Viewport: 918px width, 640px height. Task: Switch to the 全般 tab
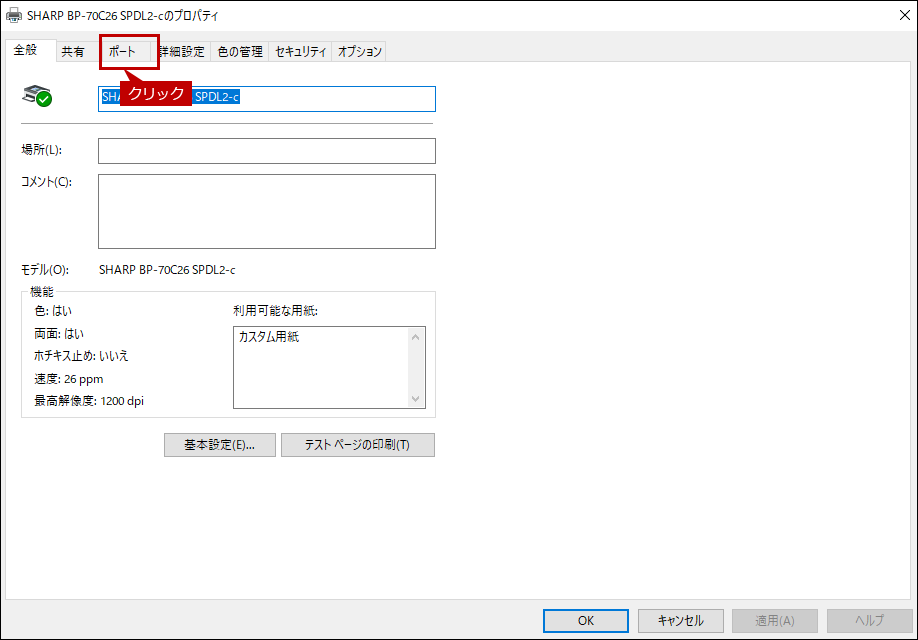26,51
